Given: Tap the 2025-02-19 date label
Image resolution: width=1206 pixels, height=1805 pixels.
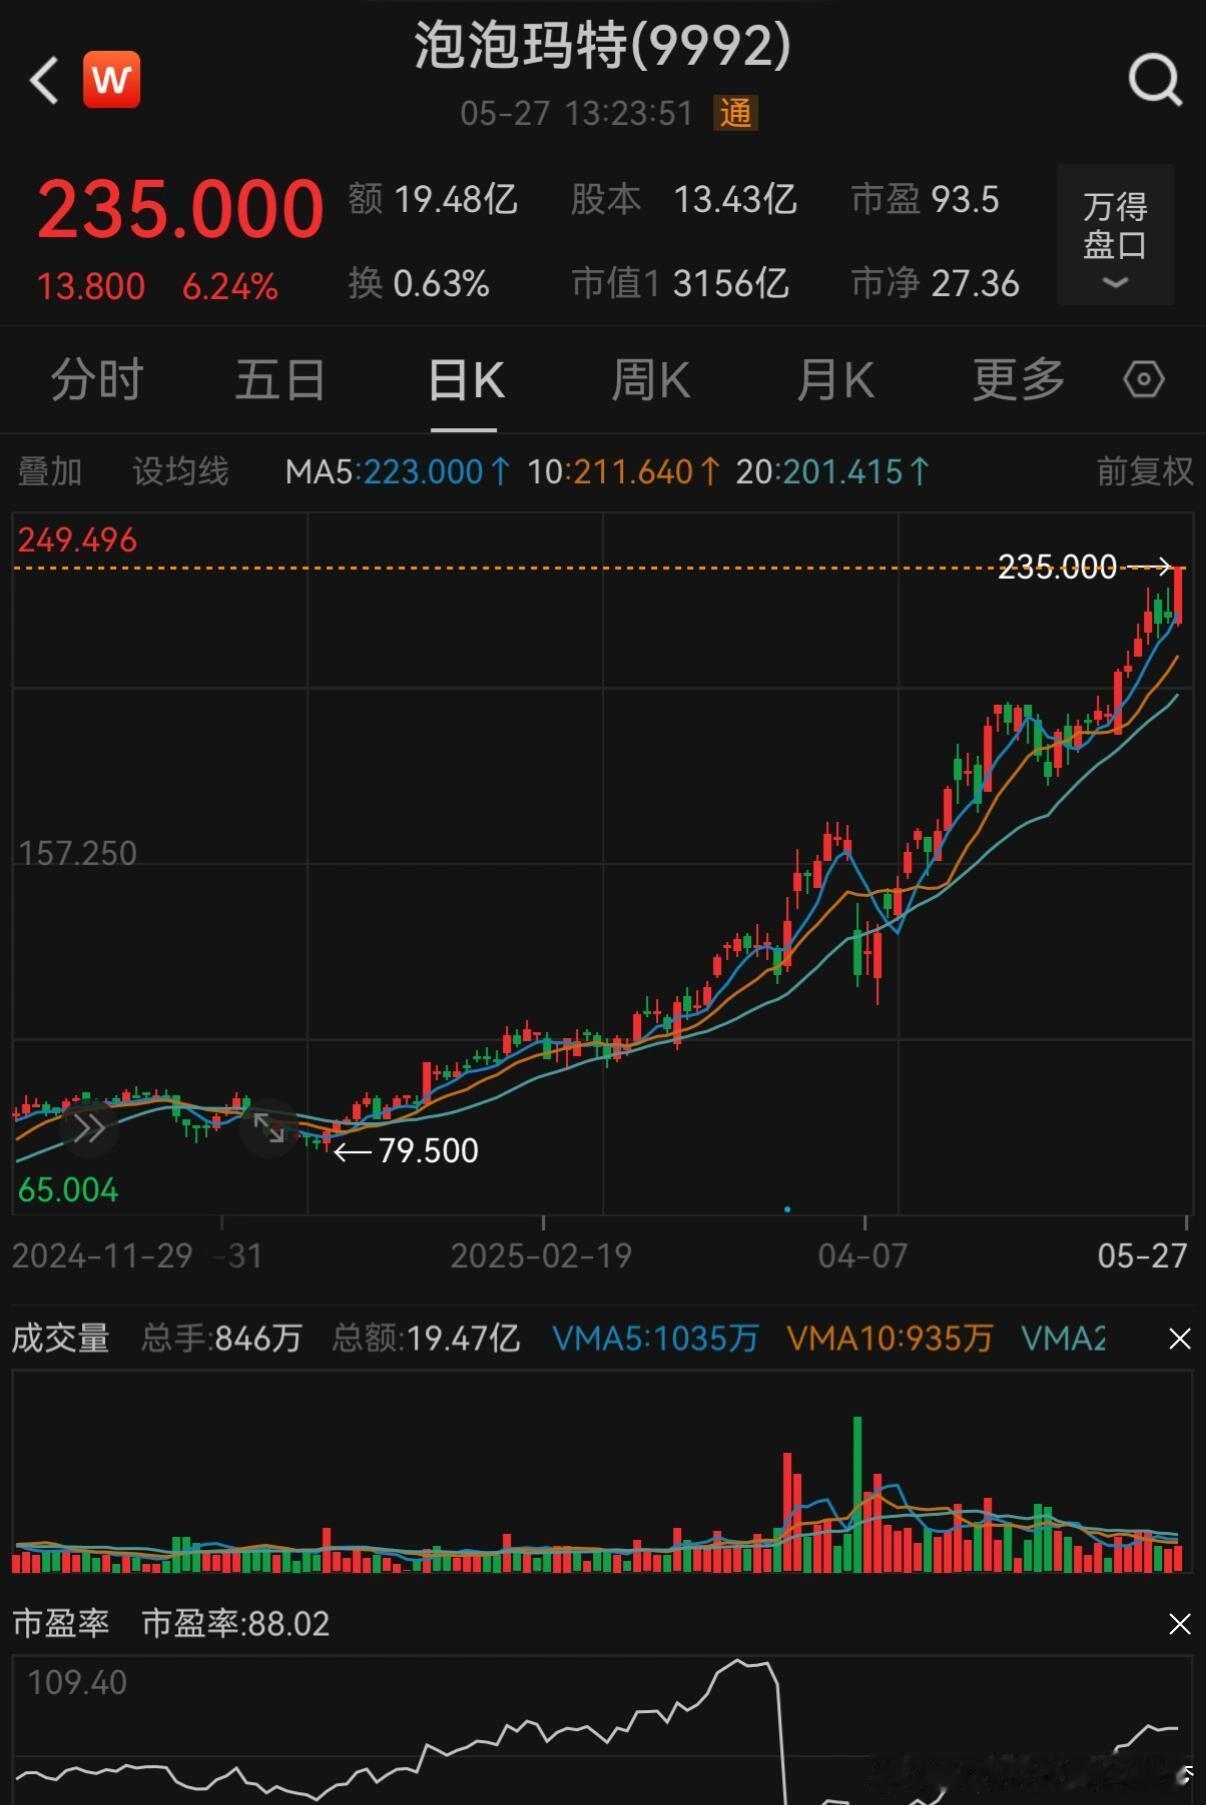Looking at the screenshot, I should tap(541, 1256).
